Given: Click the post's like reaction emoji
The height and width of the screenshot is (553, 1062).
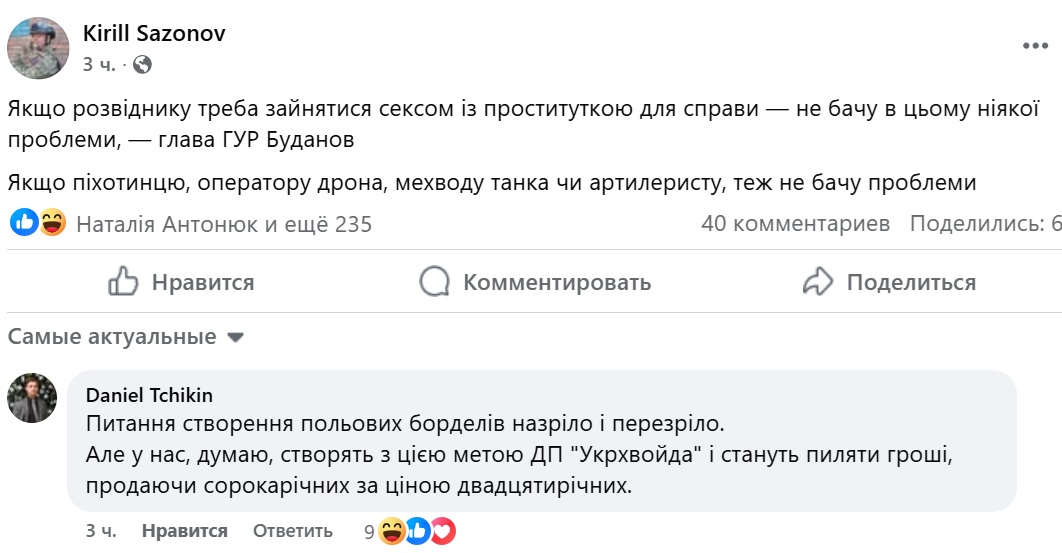Looking at the screenshot, I should click(24, 223).
